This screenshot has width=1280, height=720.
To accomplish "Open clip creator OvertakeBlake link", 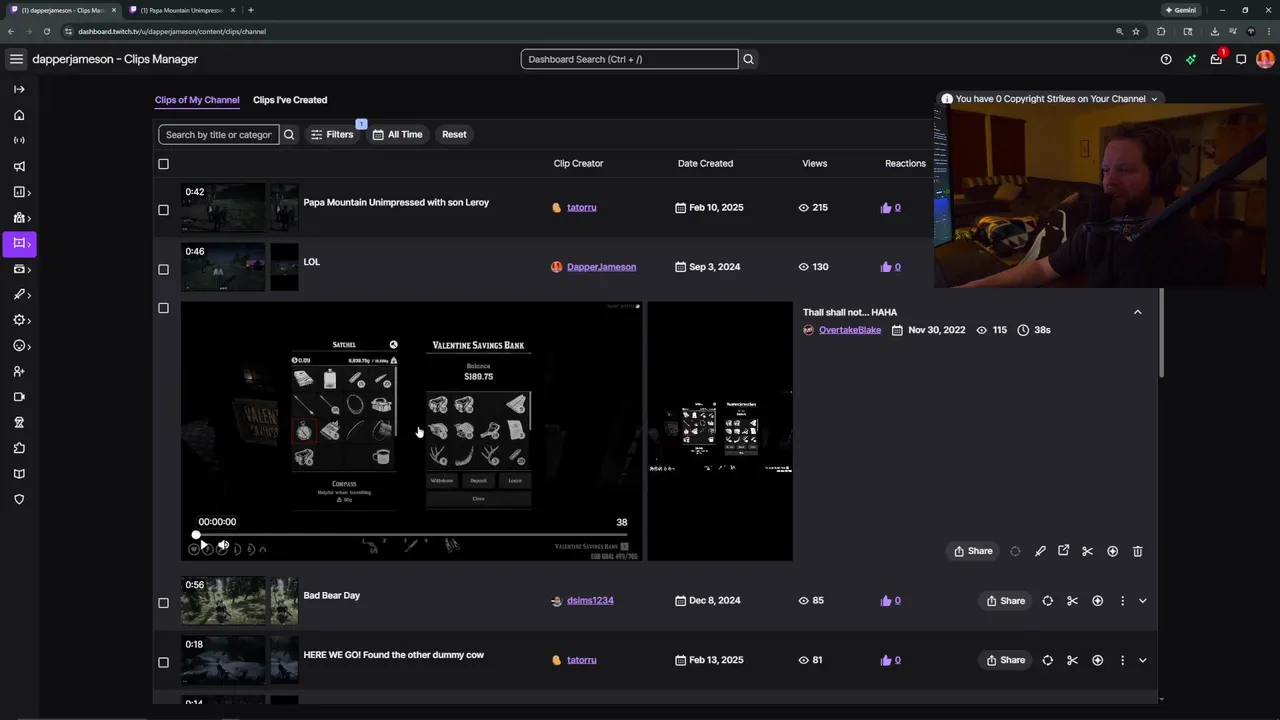I will pos(850,330).
